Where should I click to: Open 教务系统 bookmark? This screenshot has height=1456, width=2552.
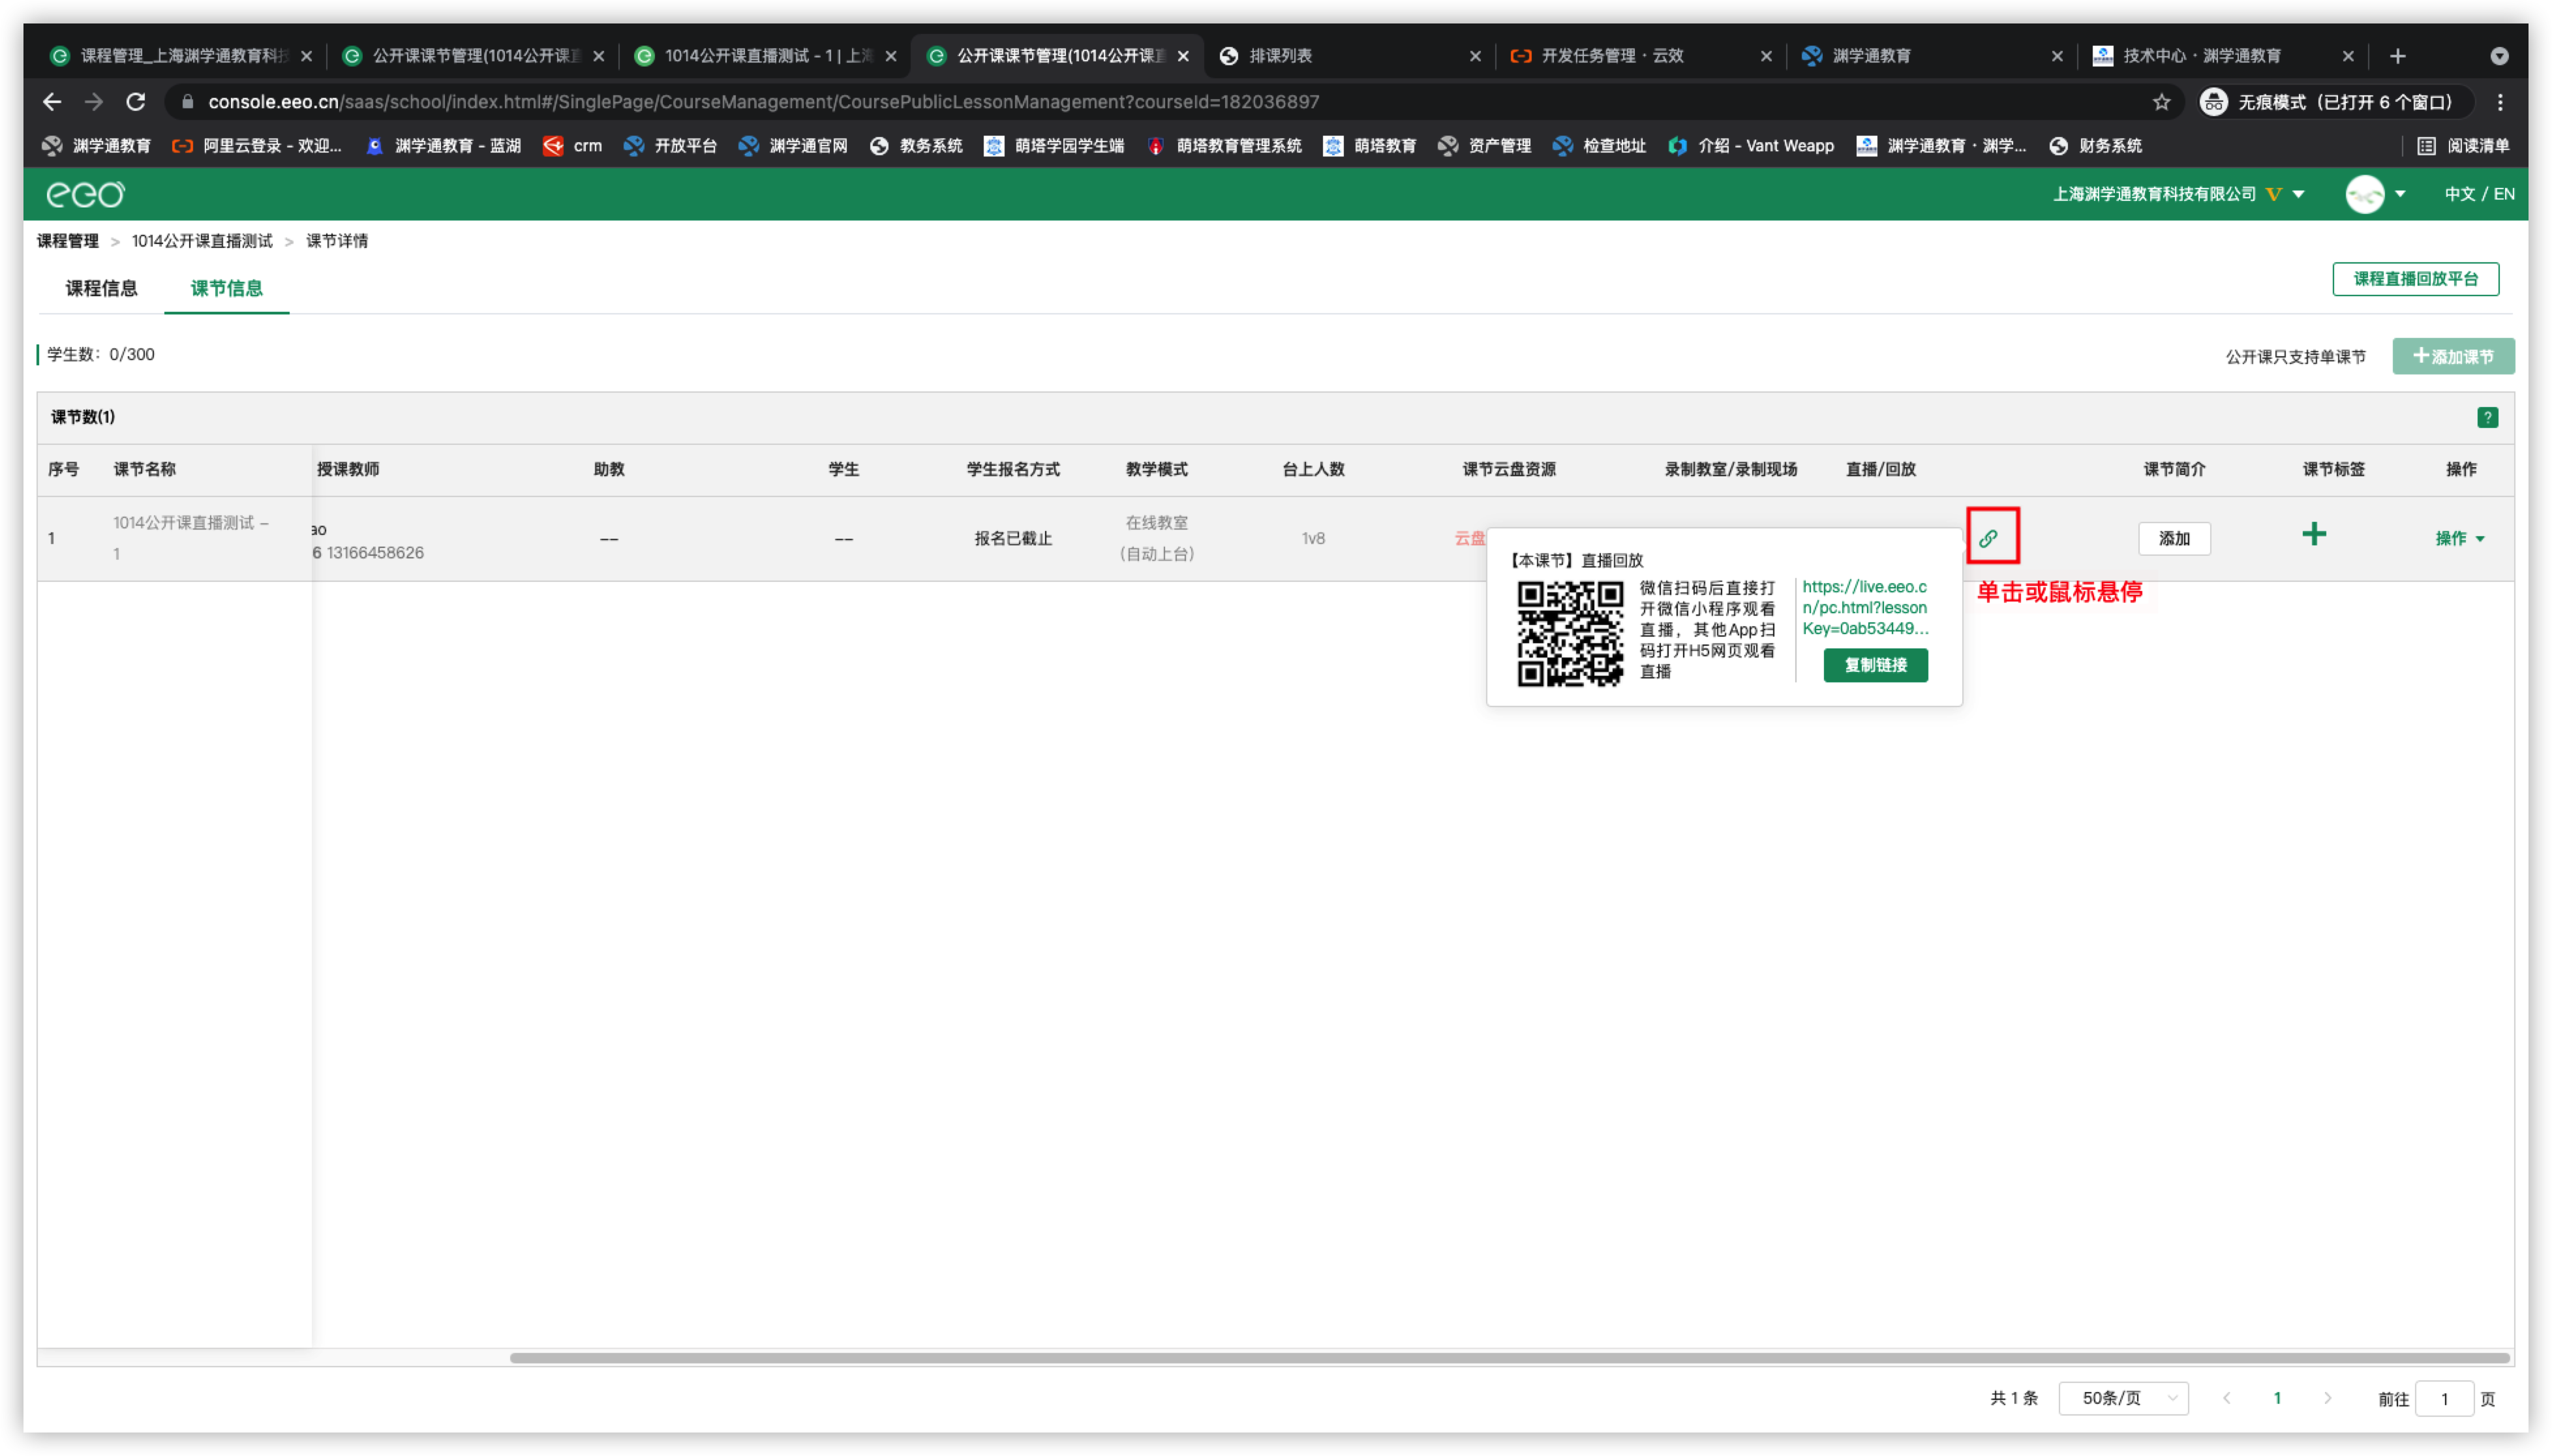(x=916, y=146)
